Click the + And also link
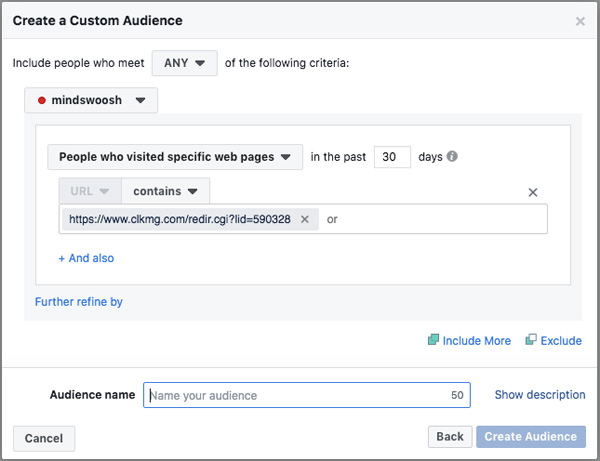 tap(86, 258)
